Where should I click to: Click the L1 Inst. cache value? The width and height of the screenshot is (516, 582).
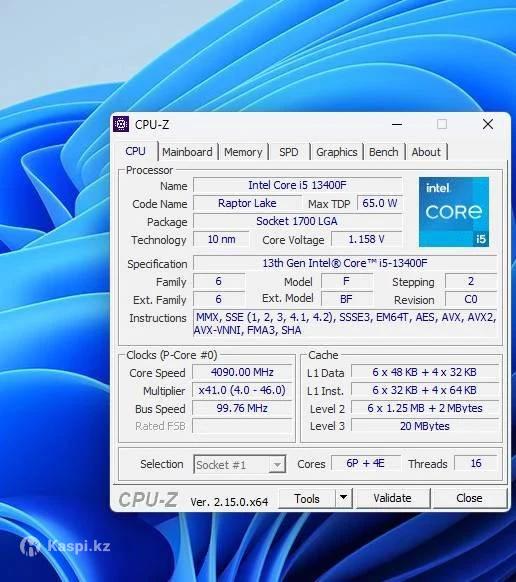pos(425,390)
